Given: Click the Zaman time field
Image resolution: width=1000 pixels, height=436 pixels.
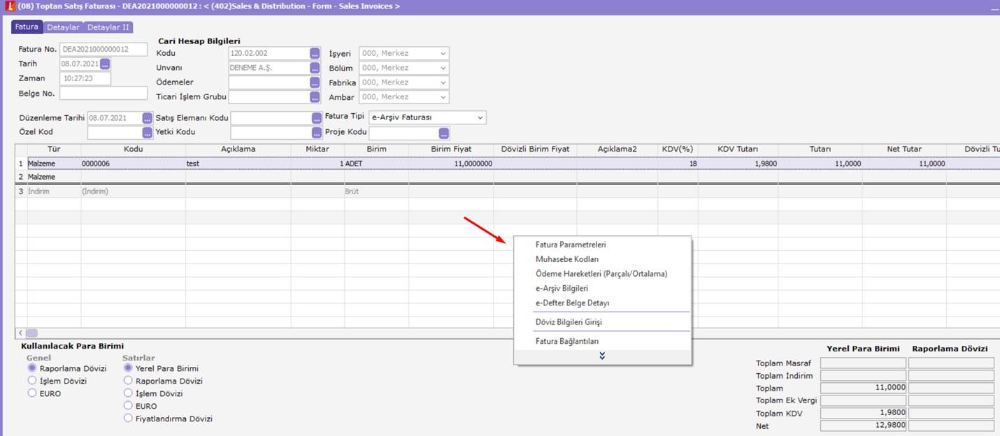Looking at the screenshot, I should (85, 78).
